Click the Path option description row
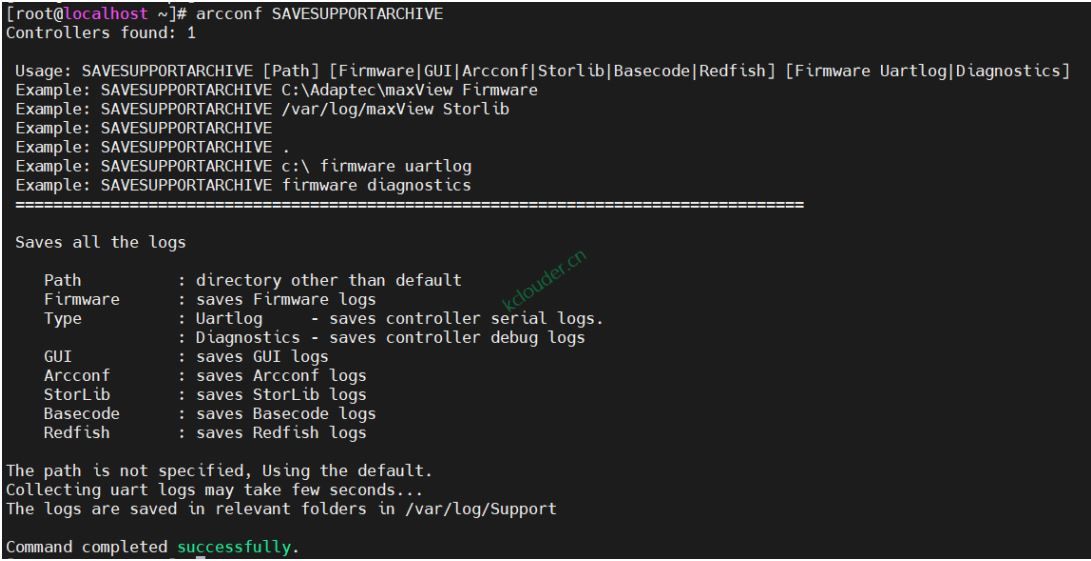The height and width of the screenshot is (561, 1091). 253,280
